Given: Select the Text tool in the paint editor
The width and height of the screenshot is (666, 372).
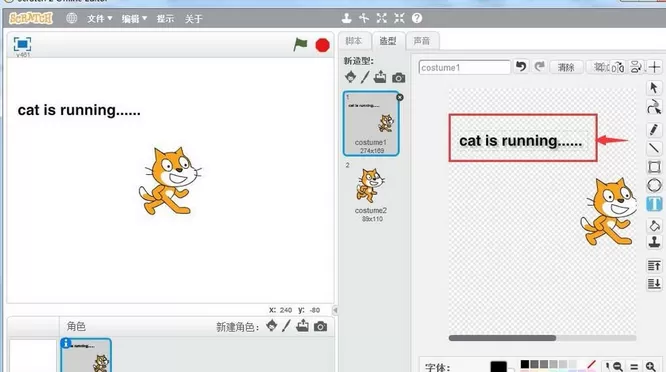Looking at the screenshot, I should (x=654, y=204).
